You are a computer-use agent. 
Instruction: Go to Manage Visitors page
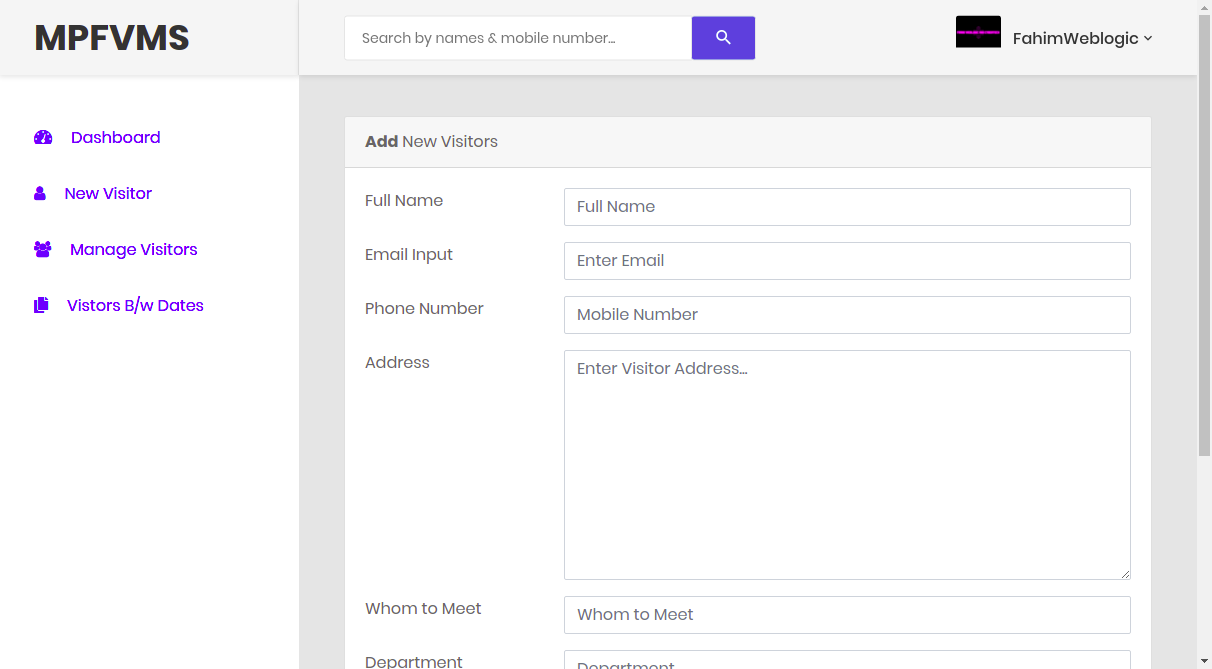(134, 250)
